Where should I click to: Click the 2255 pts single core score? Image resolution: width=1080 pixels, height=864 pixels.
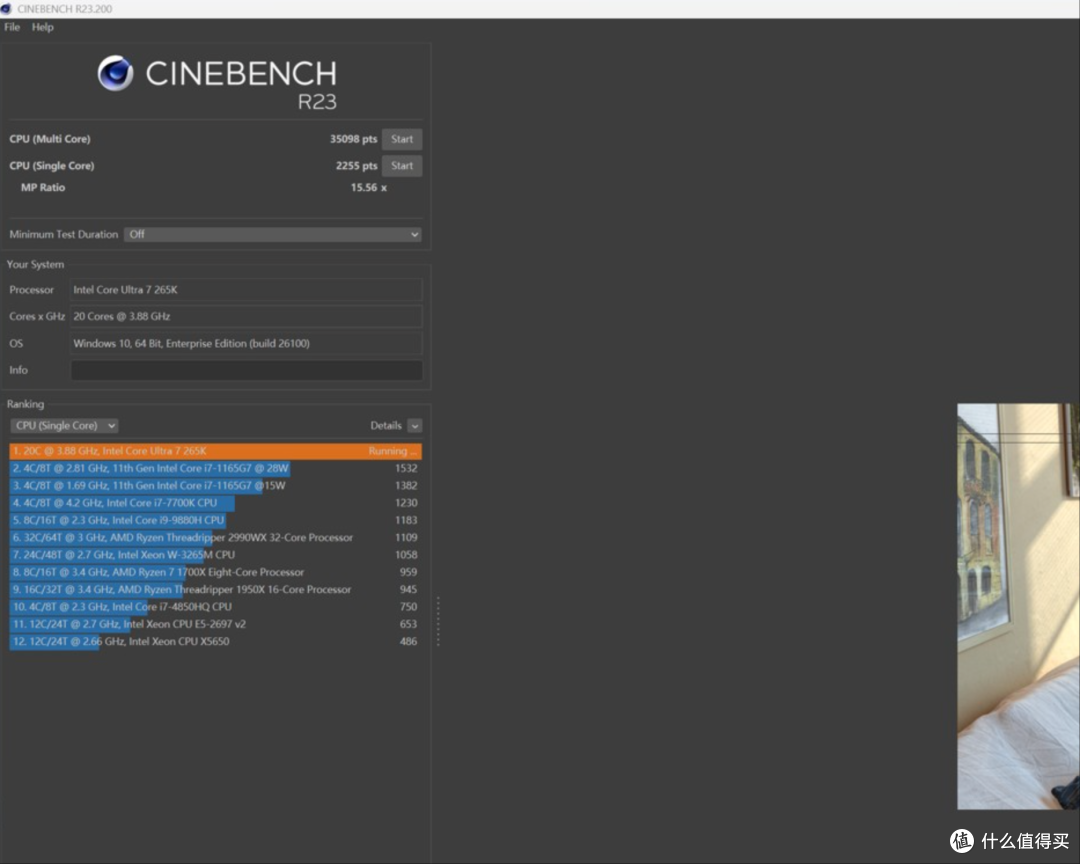356,166
